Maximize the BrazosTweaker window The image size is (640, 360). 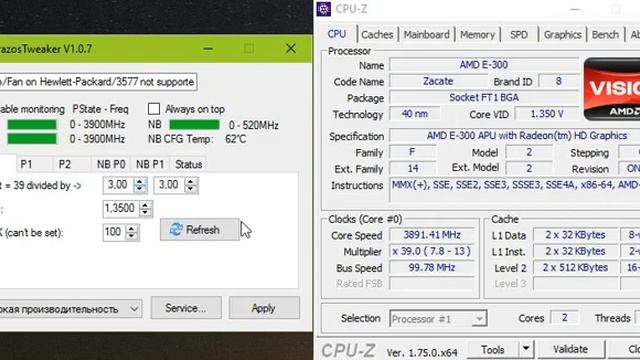click(249, 49)
